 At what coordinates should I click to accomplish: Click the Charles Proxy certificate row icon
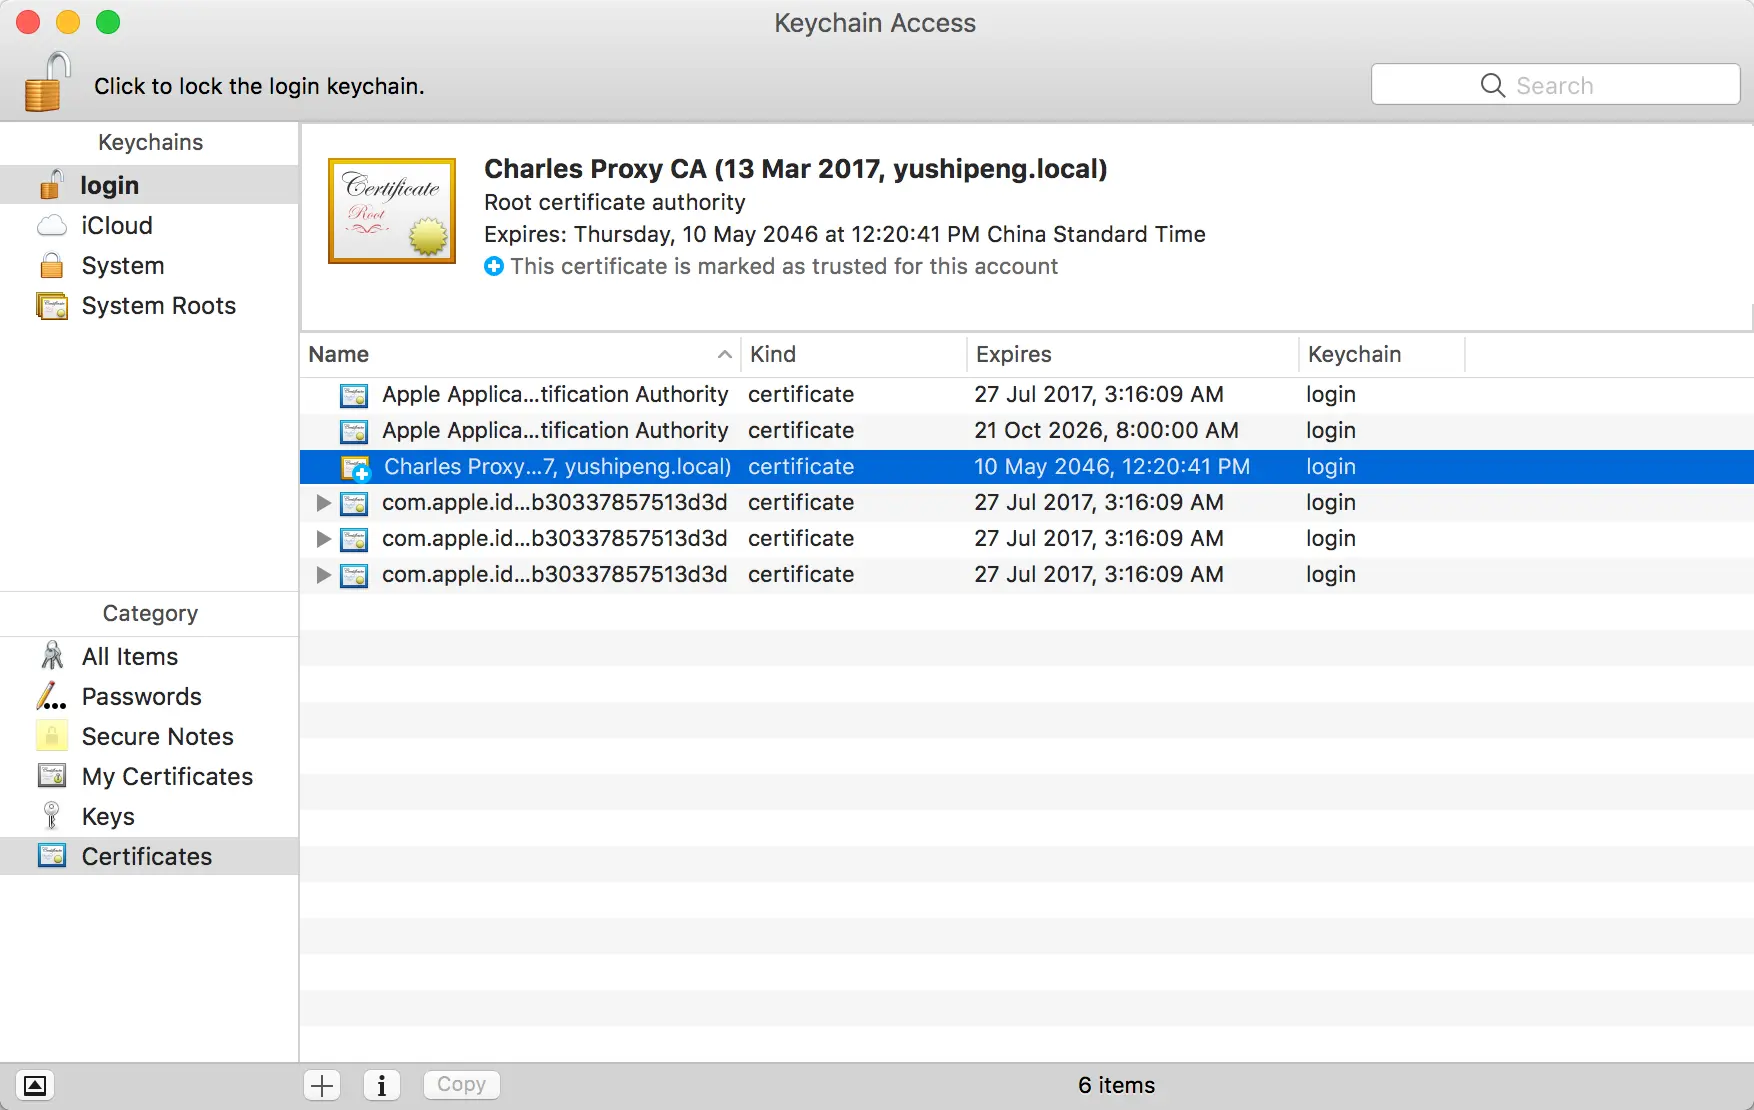click(356, 467)
